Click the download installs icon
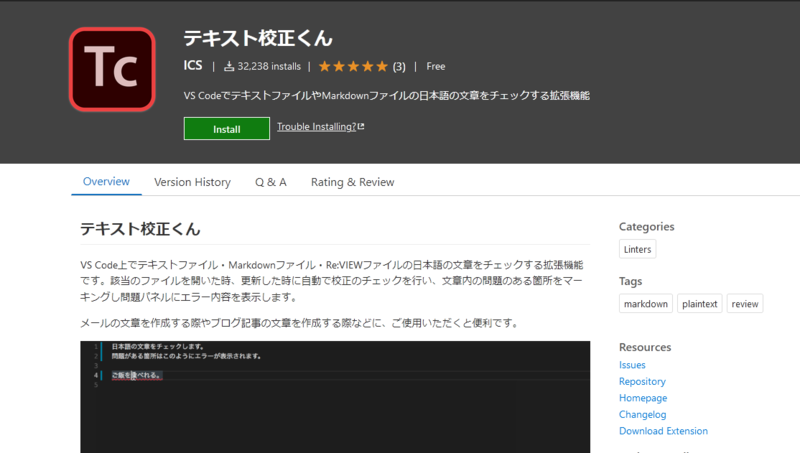 (229, 66)
